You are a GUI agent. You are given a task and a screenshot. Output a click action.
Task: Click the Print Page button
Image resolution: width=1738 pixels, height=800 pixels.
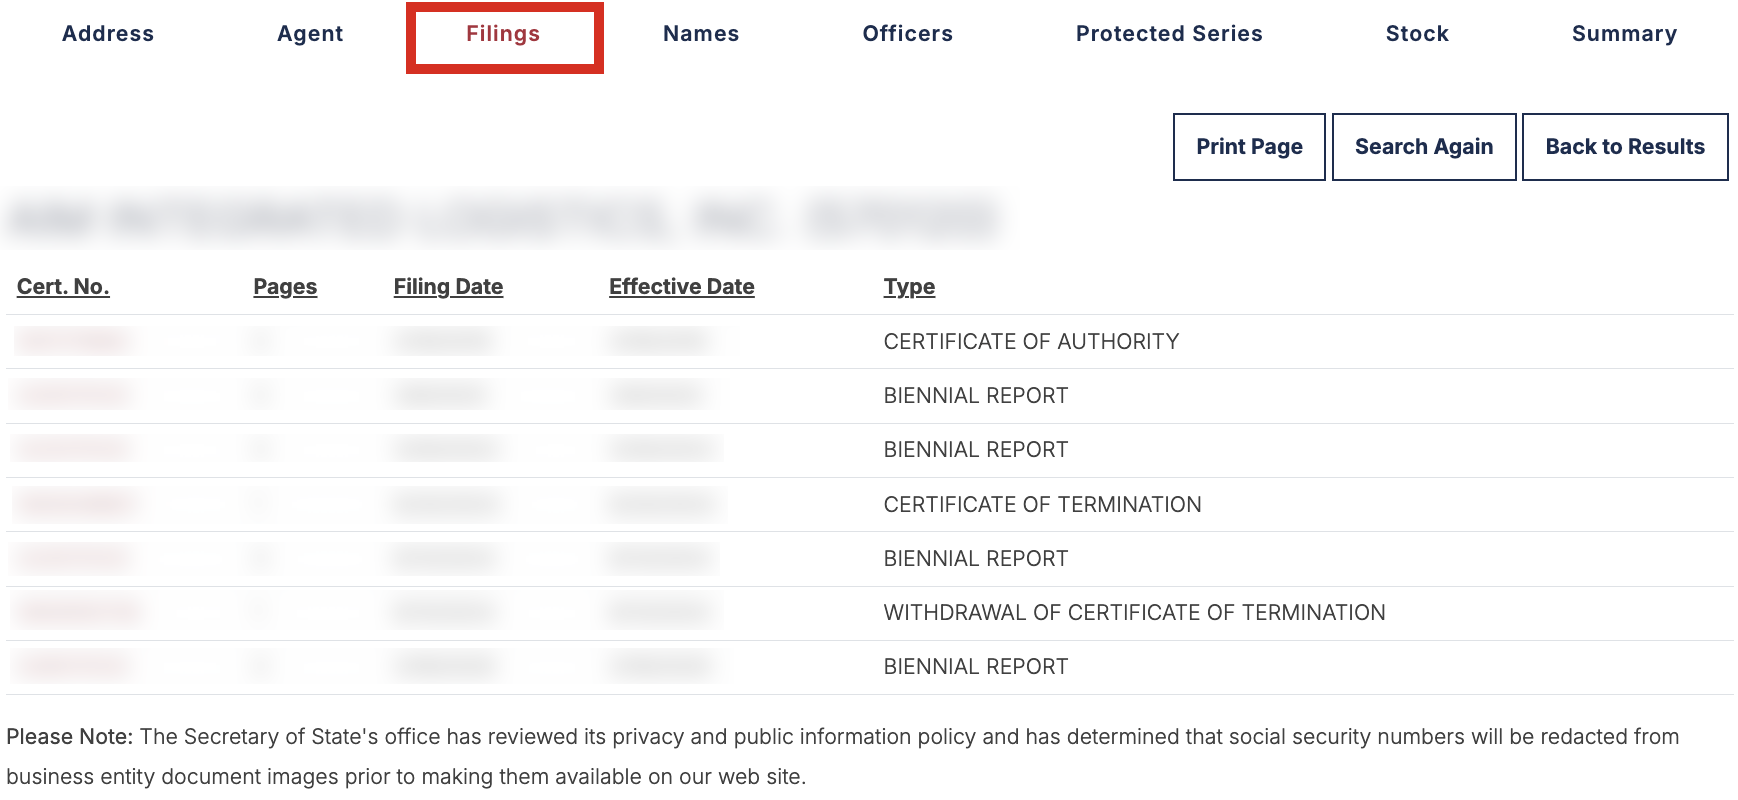click(1249, 147)
